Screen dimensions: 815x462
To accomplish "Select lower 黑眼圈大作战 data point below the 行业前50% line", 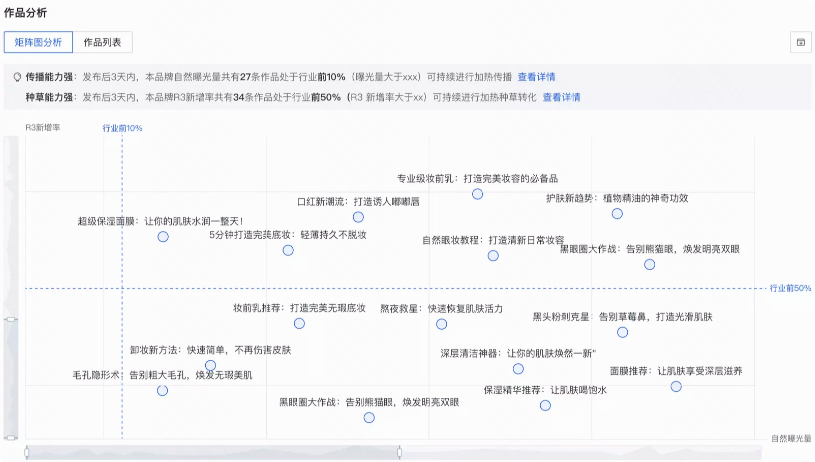I will coord(369,417).
